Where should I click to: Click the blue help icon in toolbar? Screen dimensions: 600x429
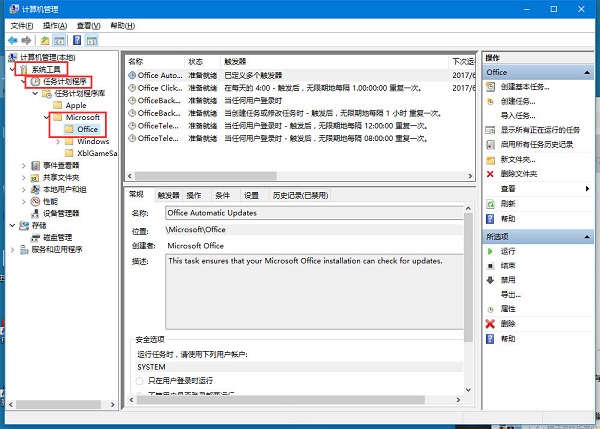(x=78, y=40)
